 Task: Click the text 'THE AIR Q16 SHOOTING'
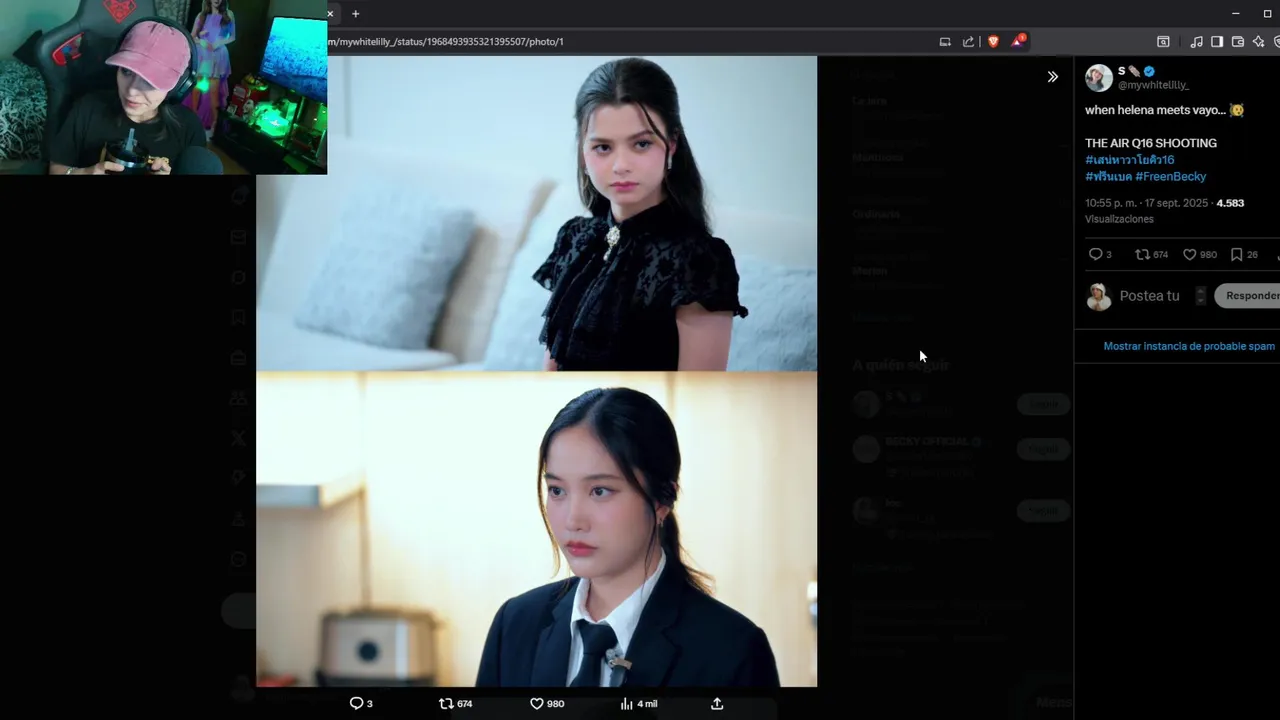point(1151,143)
